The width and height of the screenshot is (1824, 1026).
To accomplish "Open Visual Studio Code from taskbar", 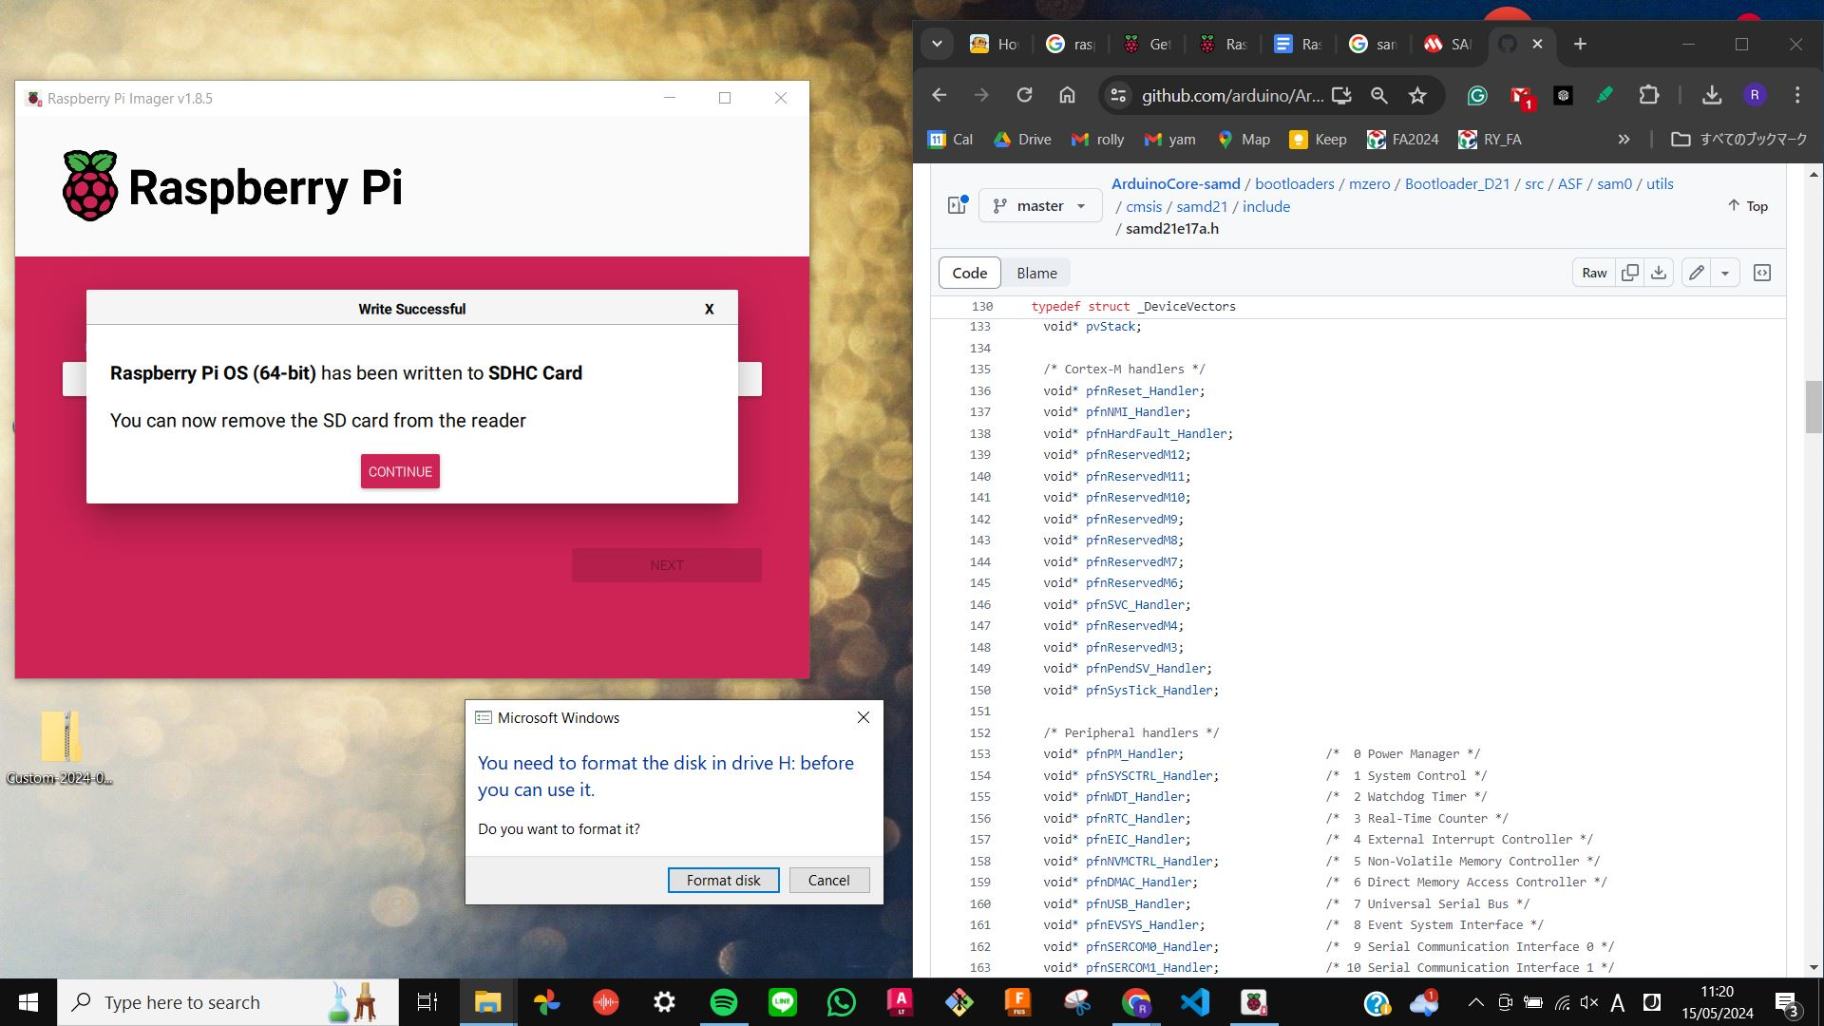I will tap(1195, 1002).
